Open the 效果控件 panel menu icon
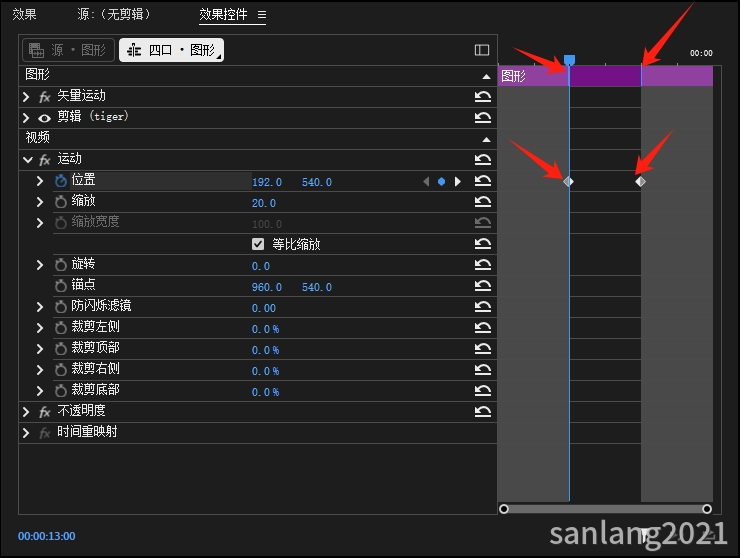The width and height of the screenshot is (740, 558). click(262, 15)
